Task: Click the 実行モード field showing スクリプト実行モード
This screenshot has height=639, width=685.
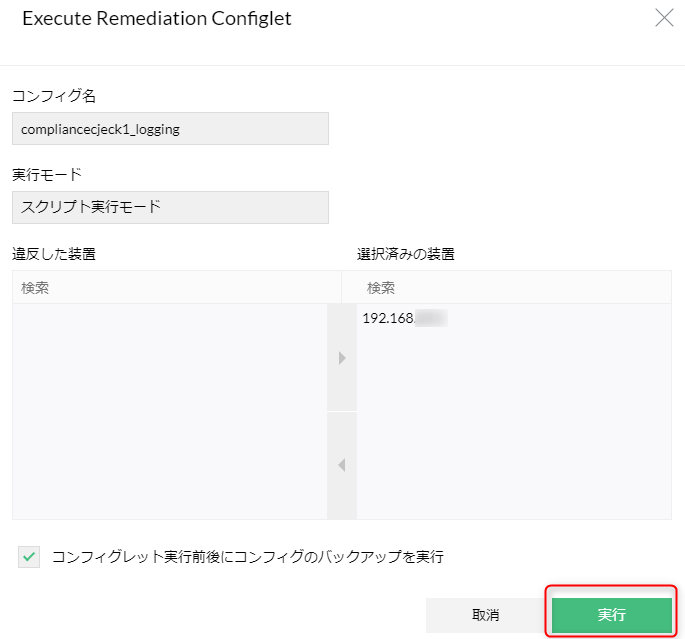Action: pos(170,207)
